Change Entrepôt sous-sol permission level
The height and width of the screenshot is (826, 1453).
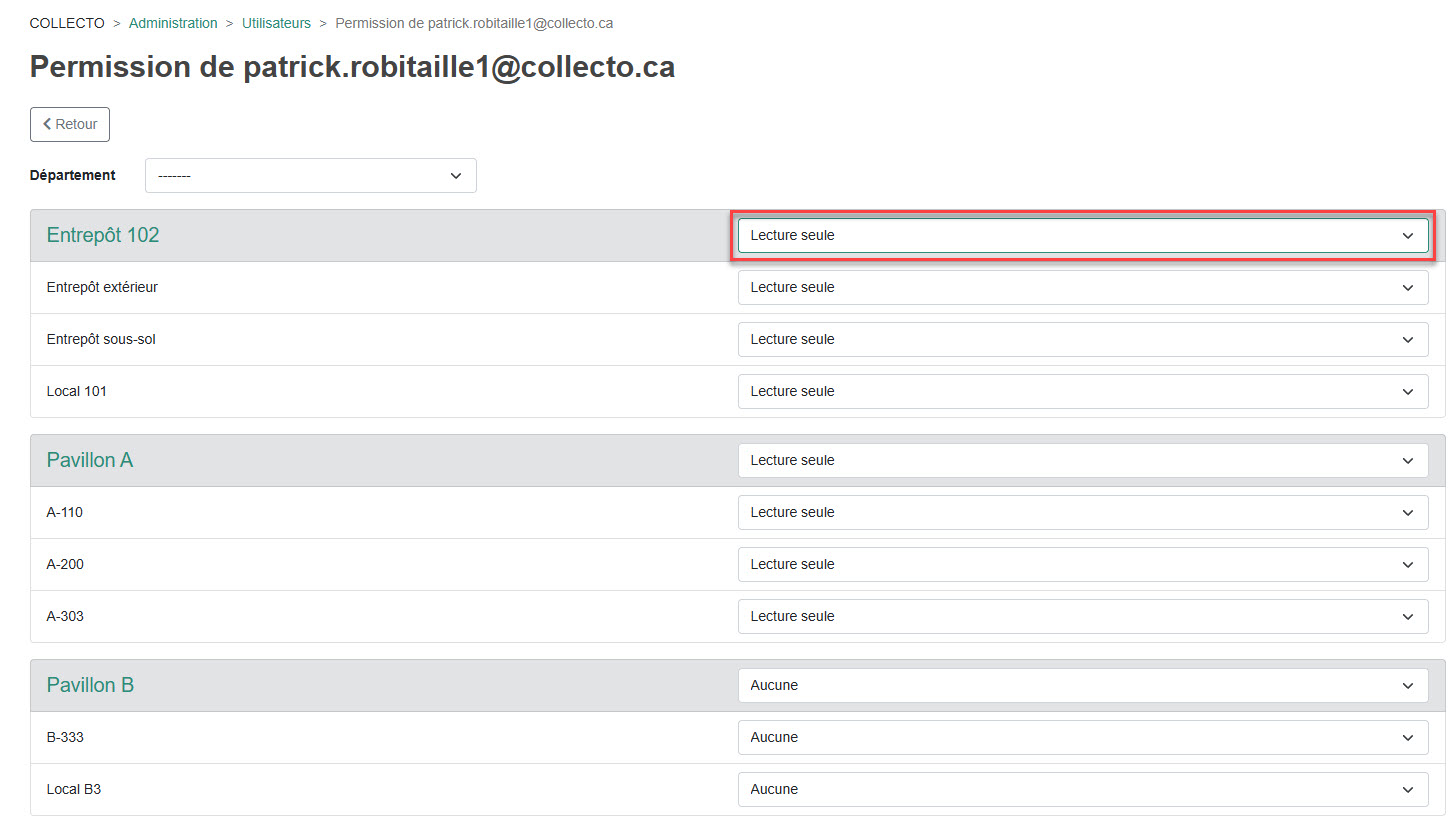click(x=1082, y=340)
